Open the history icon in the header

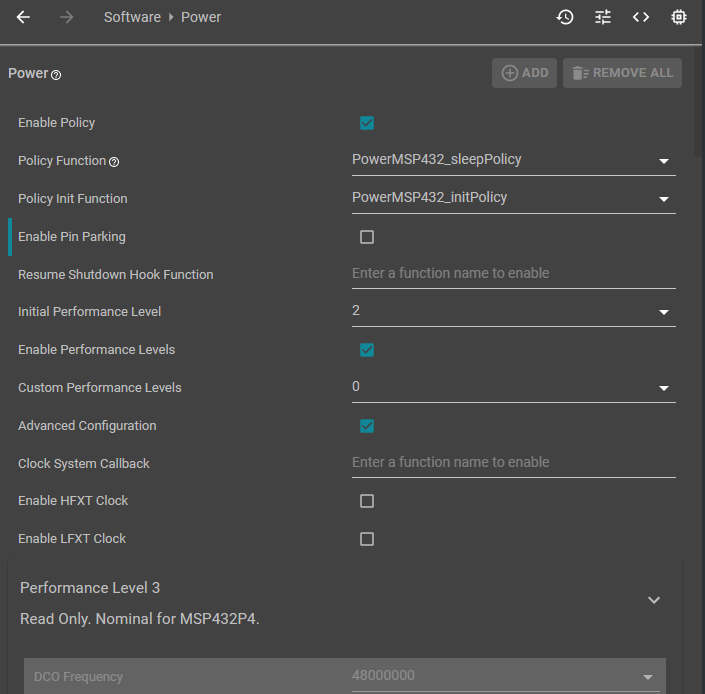tap(565, 17)
